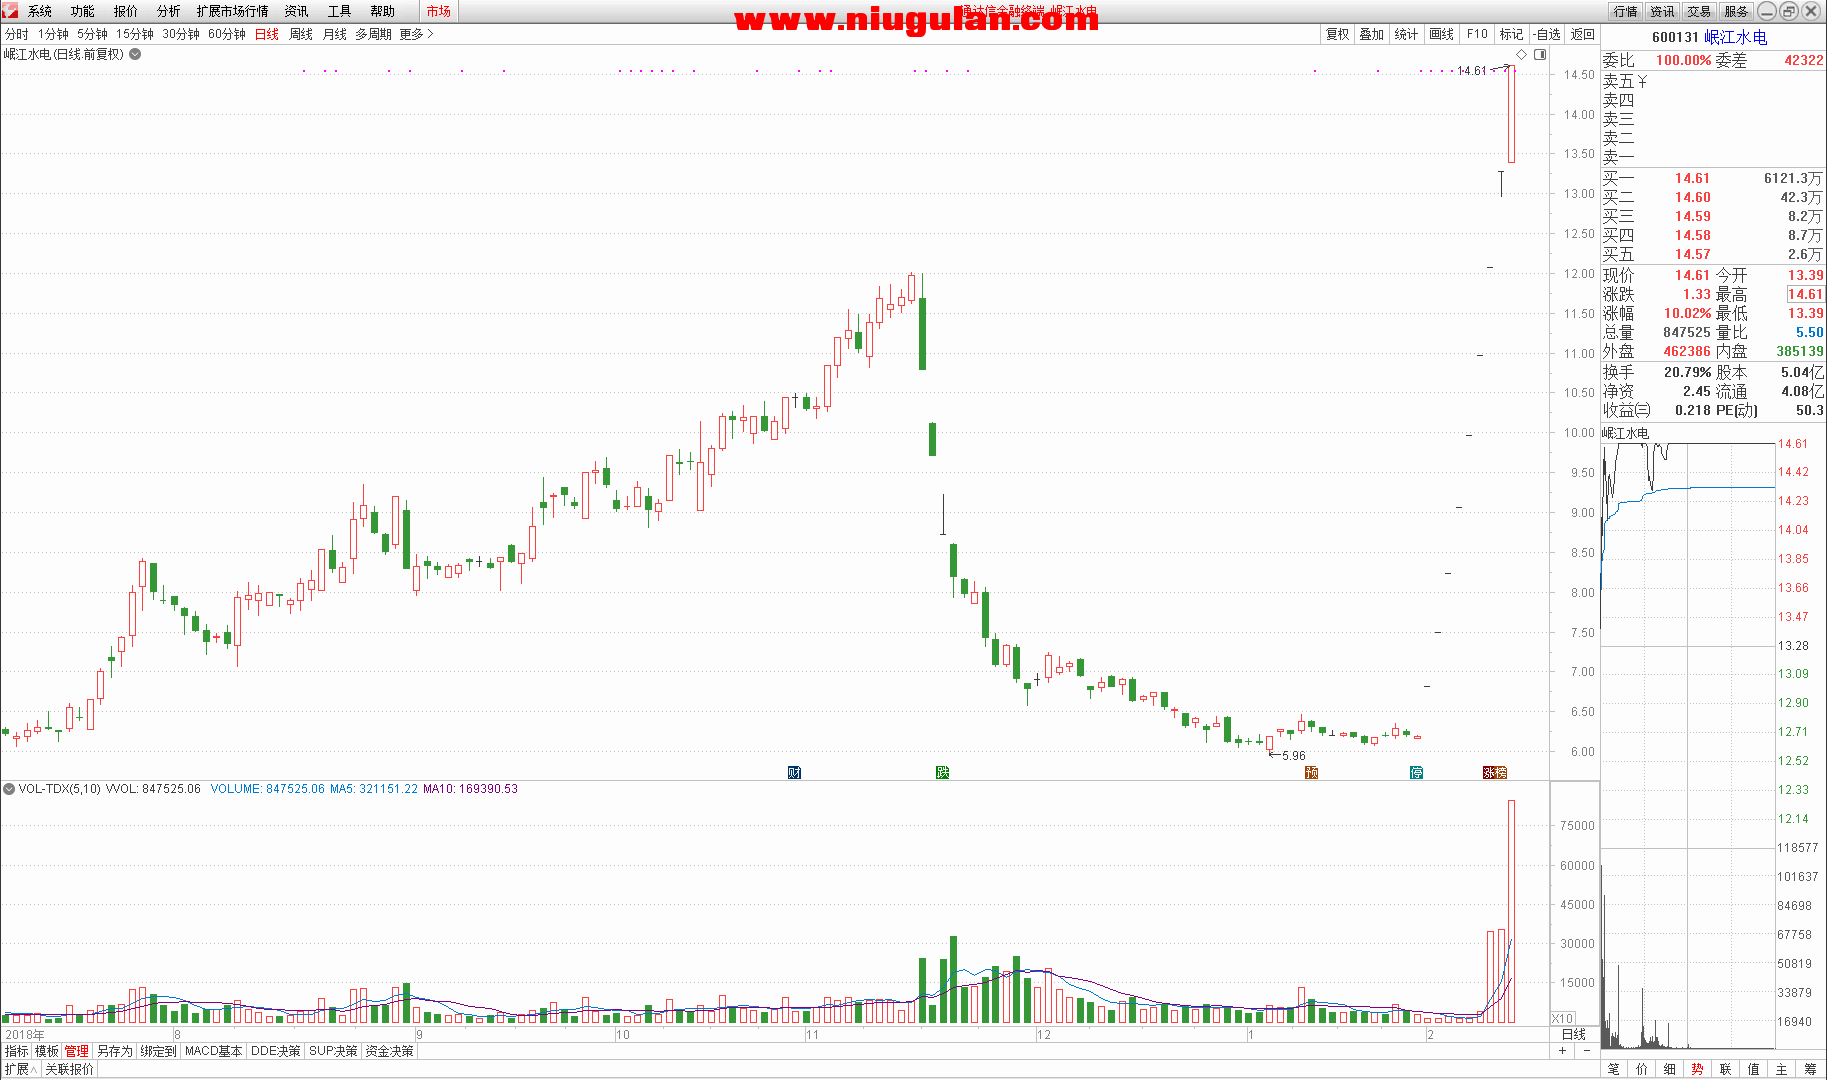Select the 模板 template tab
This screenshot has height=1080, width=1827.
[x=47, y=1051]
